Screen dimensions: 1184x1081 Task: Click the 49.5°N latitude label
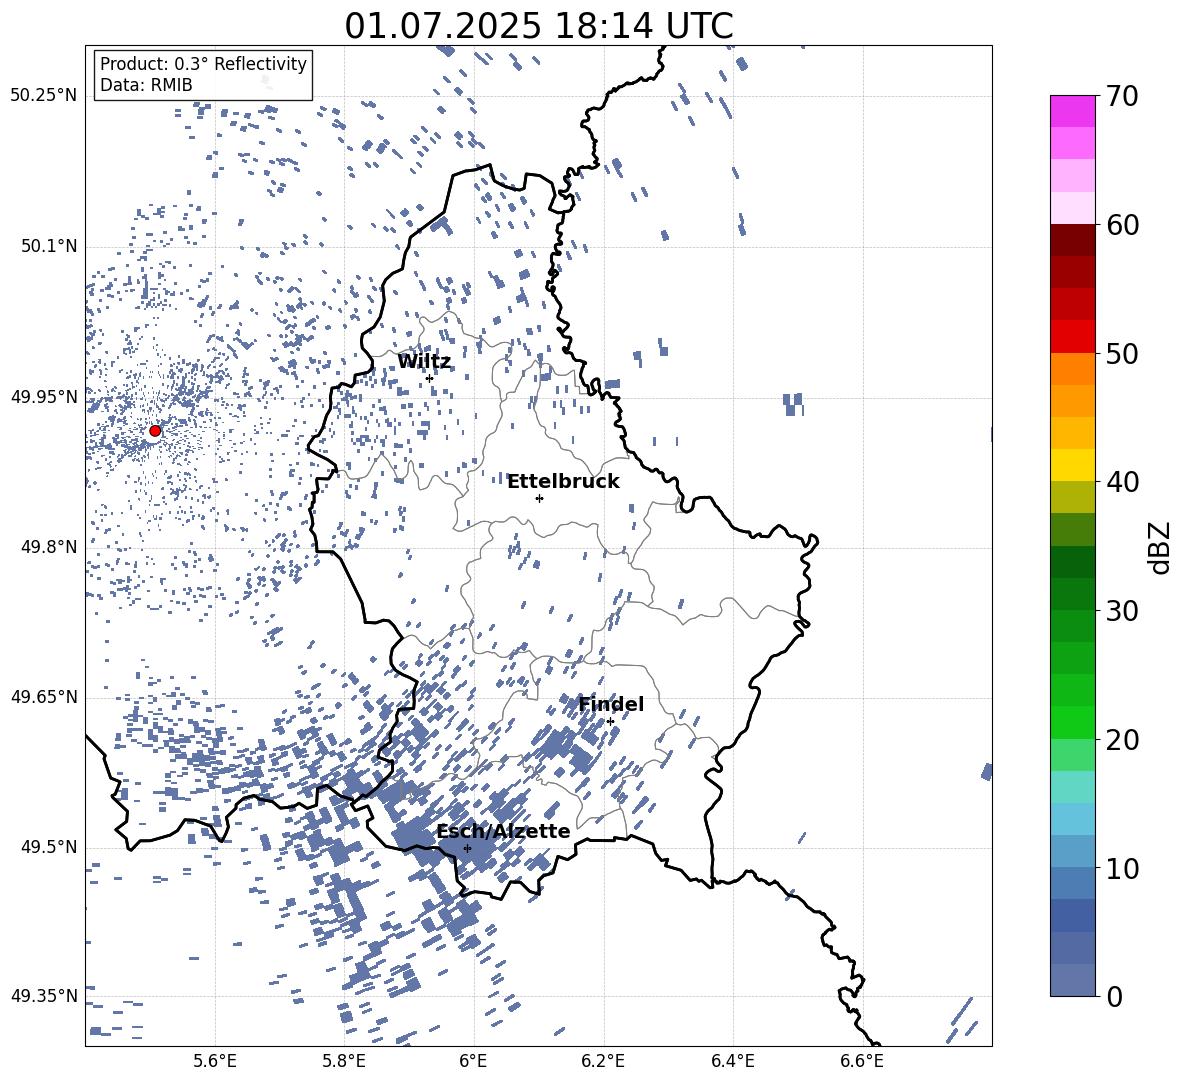pyautogui.click(x=49, y=848)
